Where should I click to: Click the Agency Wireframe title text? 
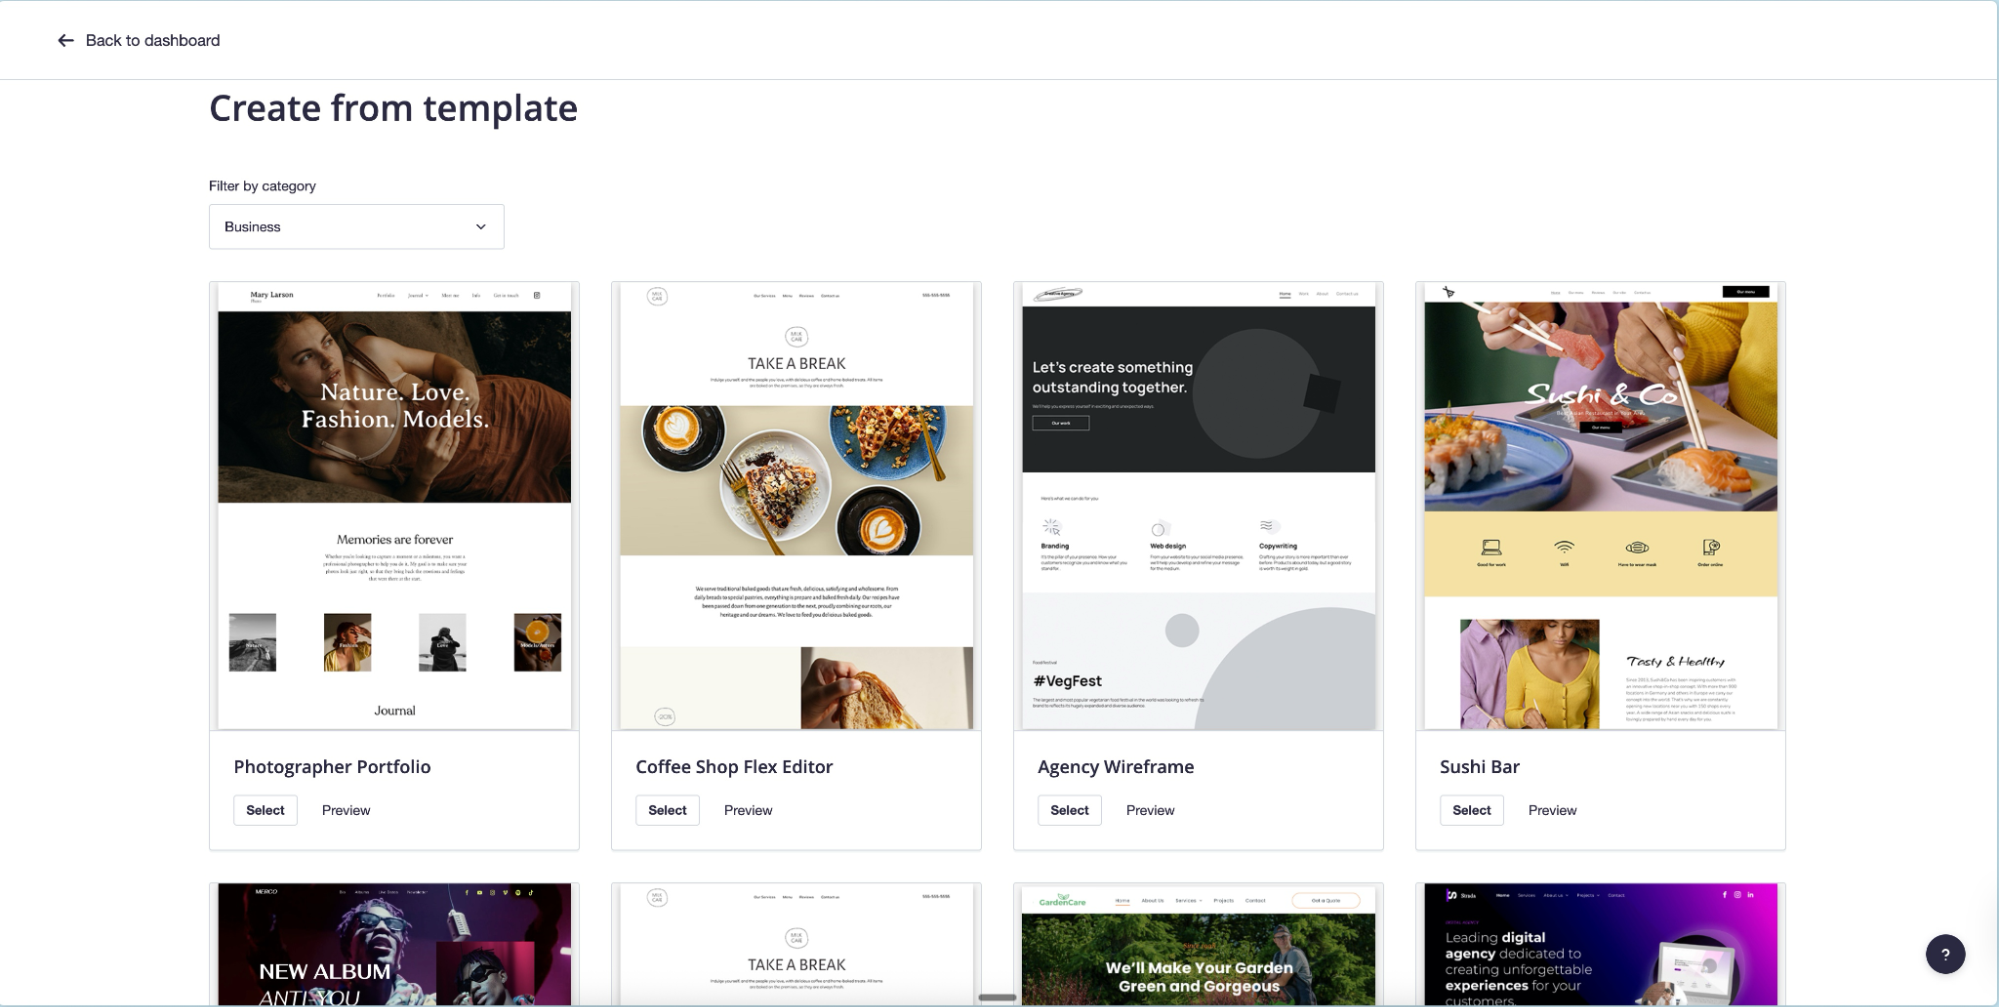(1116, 767)
